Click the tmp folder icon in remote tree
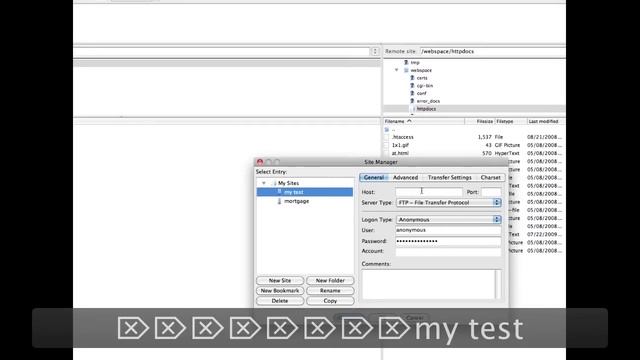 coord(406,62)
